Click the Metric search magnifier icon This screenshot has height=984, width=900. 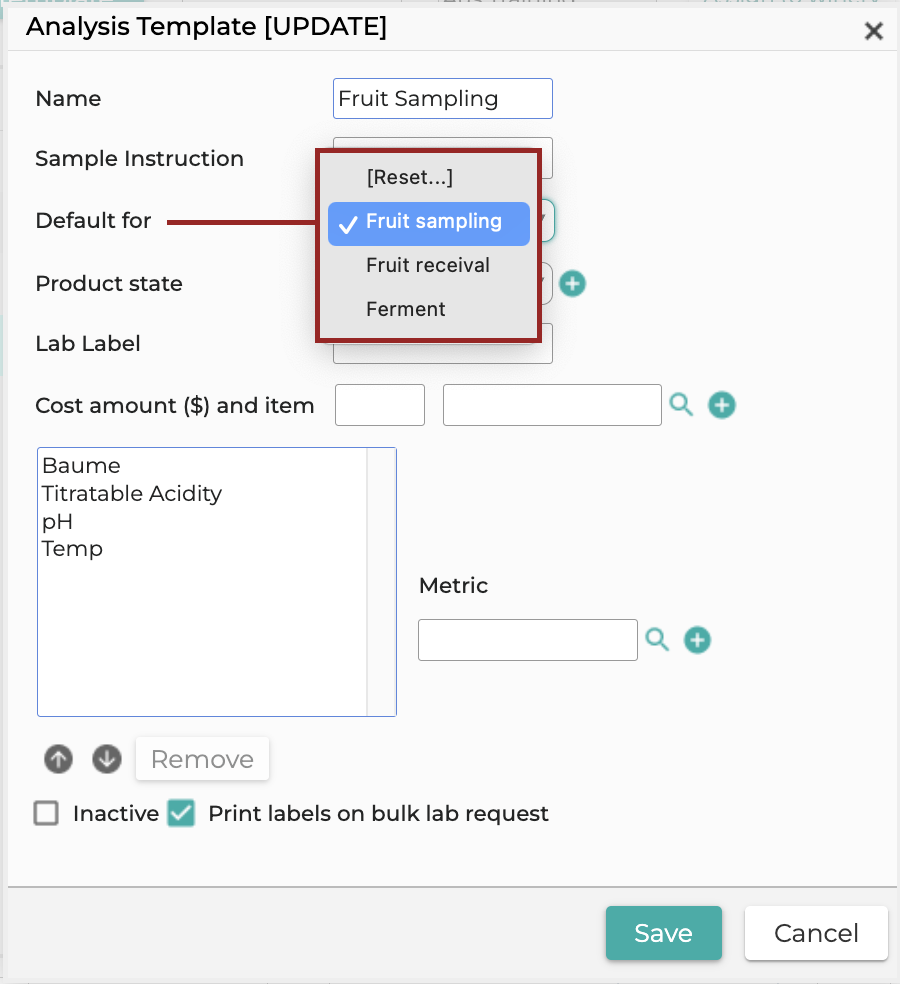(657, 639)
